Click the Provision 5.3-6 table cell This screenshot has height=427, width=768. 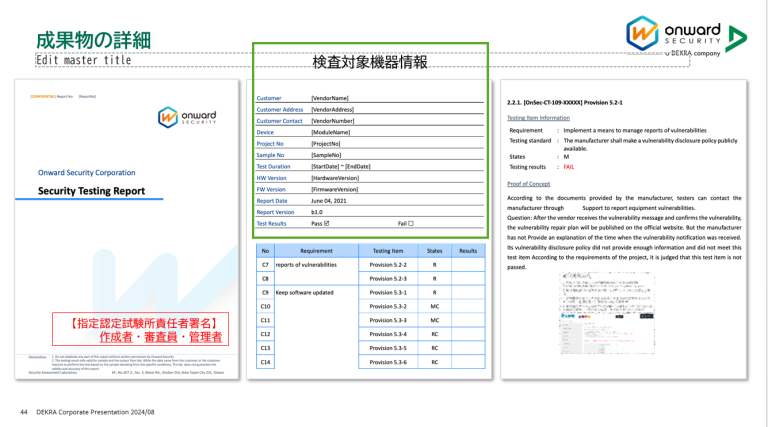point(388,362)
